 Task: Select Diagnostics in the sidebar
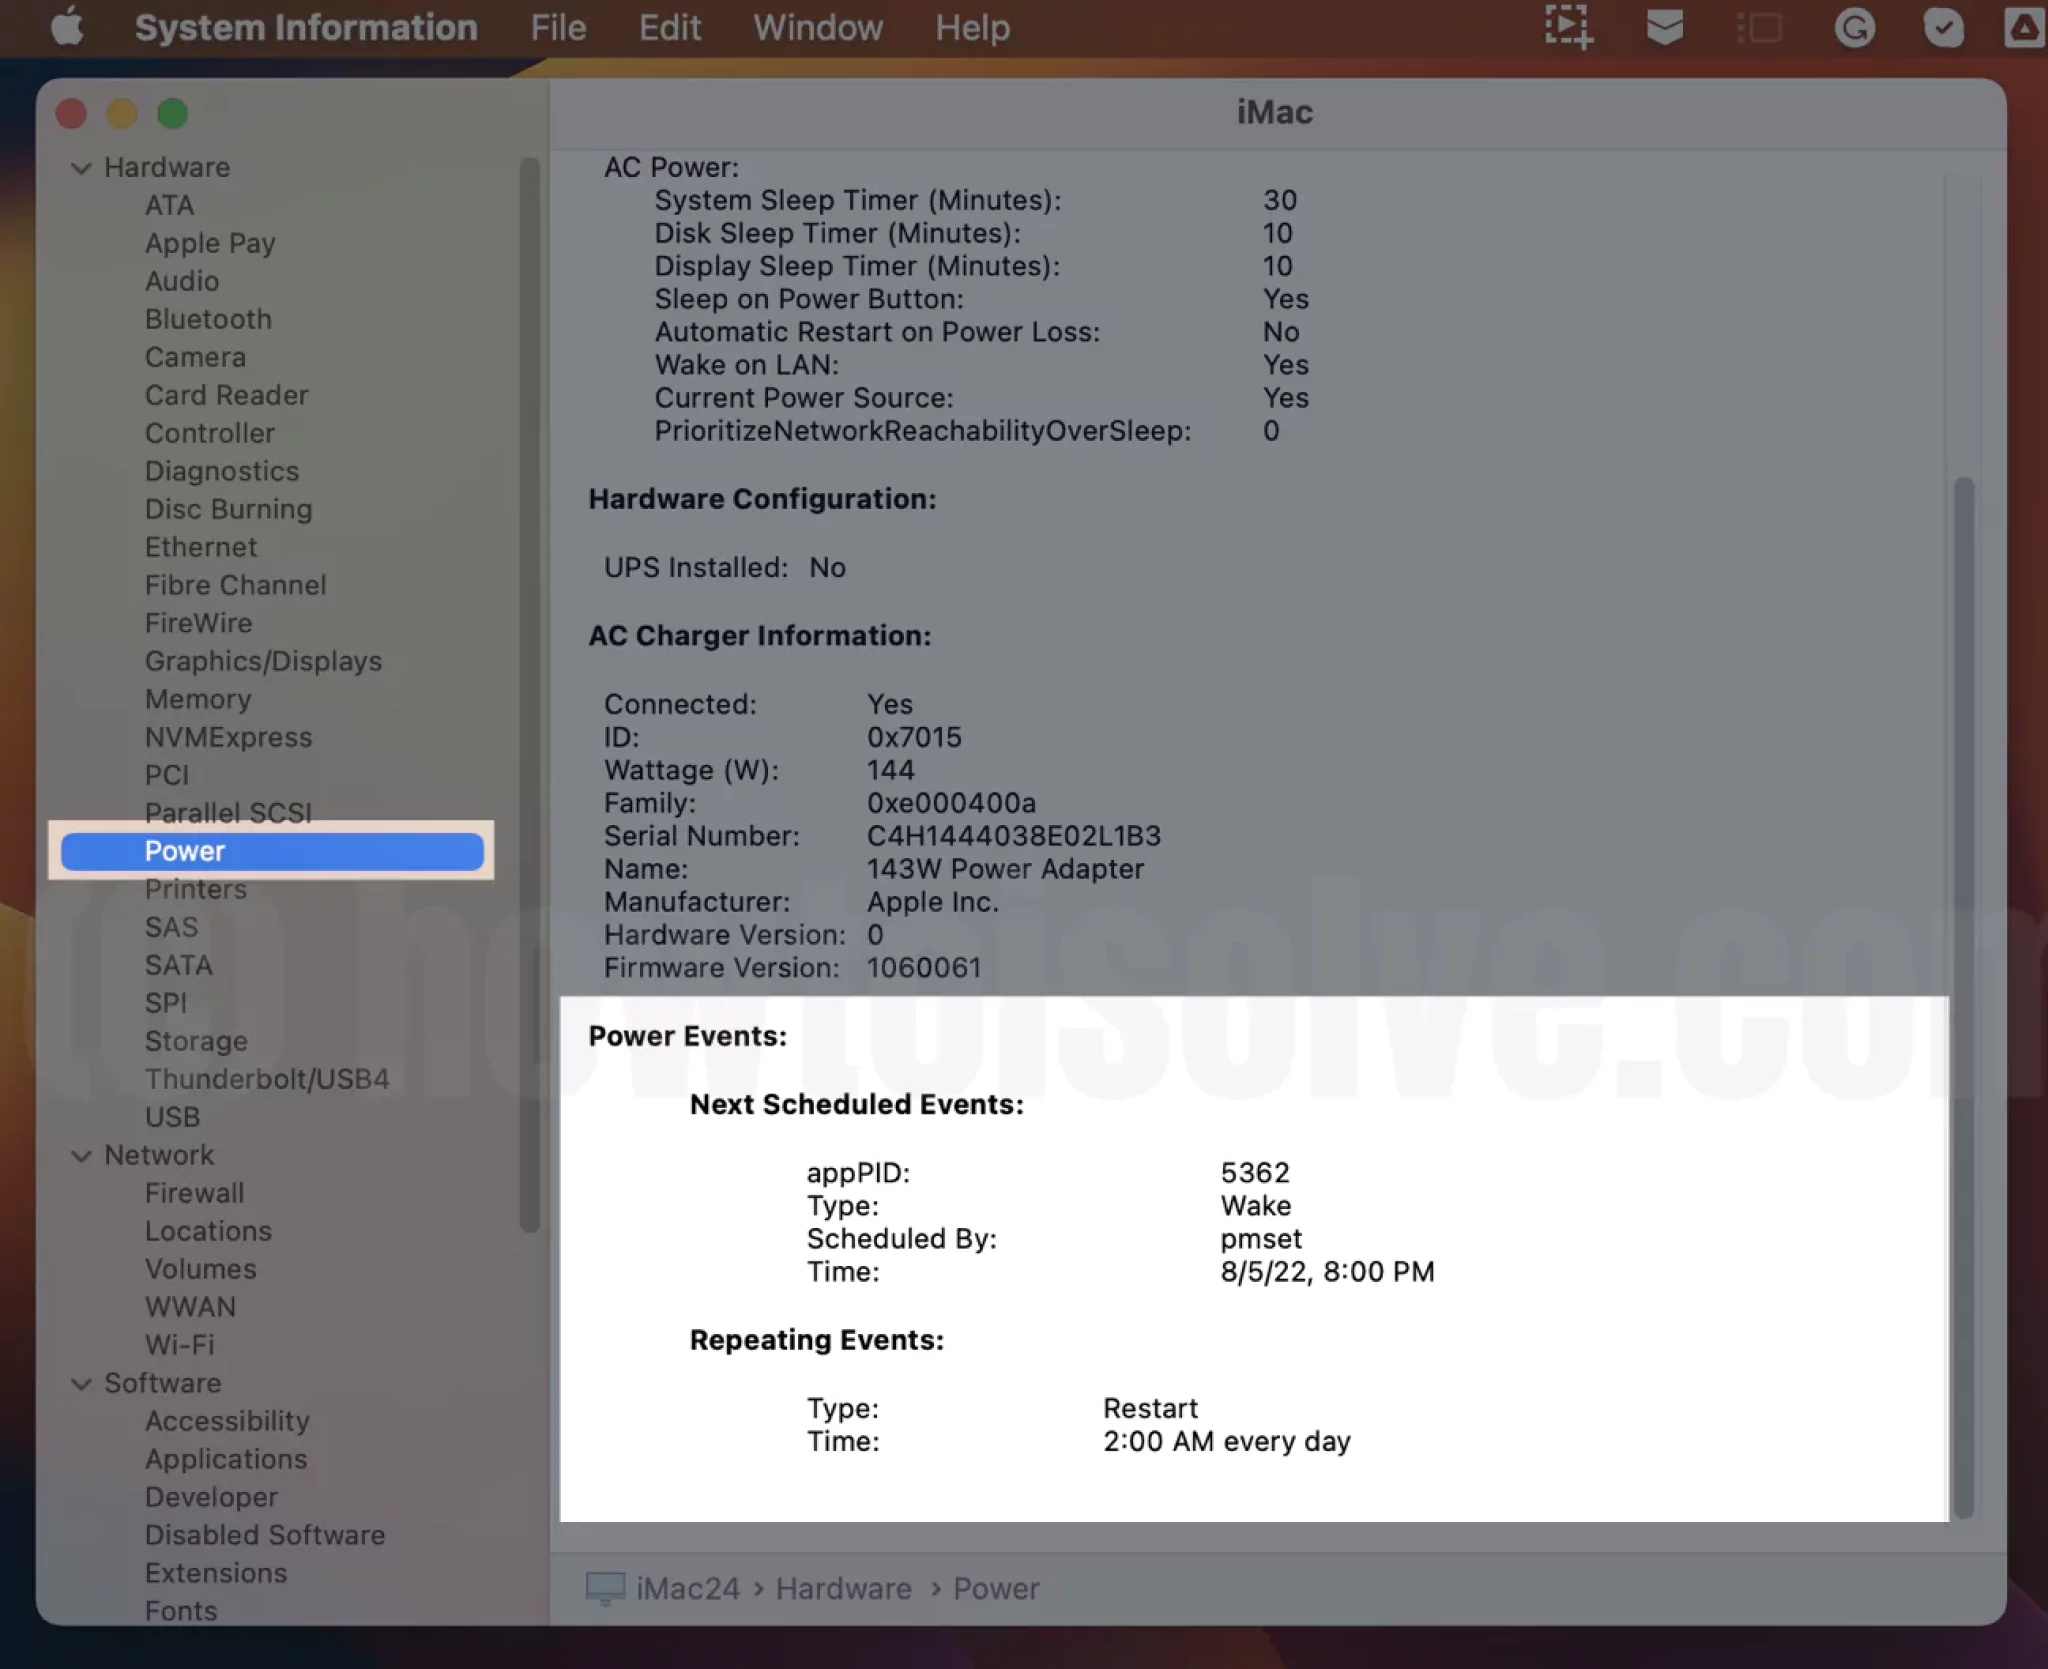tap(221, 471)
